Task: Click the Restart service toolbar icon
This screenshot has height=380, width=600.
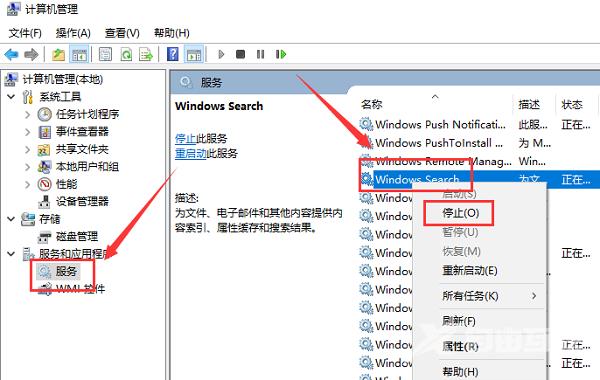Action: tap(281, 54)
